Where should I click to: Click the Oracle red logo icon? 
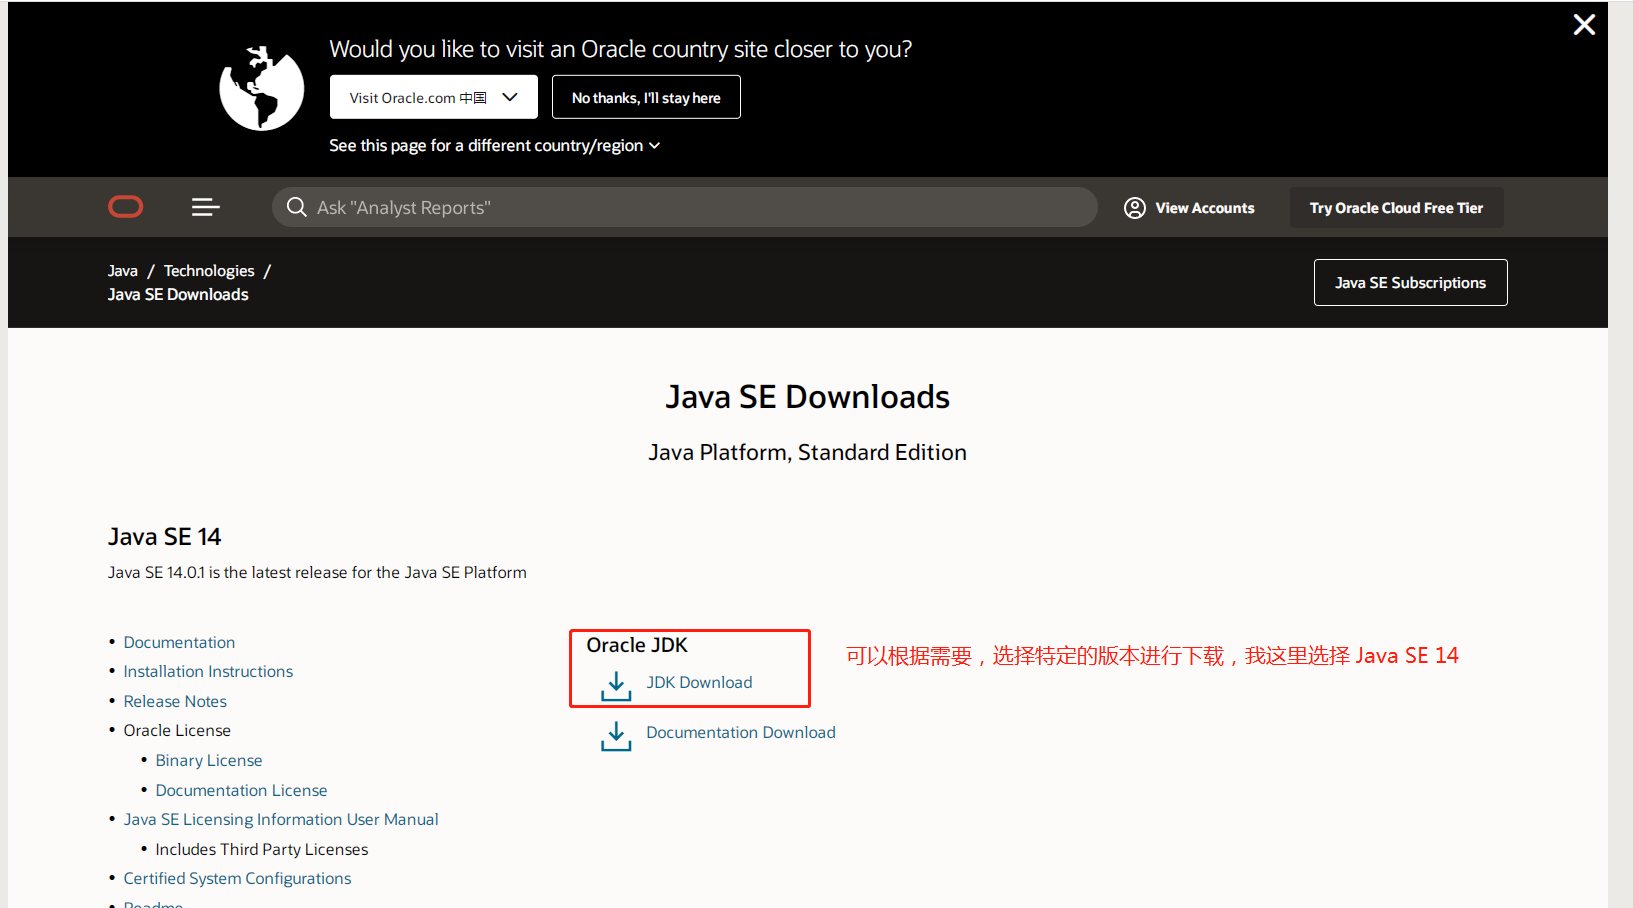point(126,207)
